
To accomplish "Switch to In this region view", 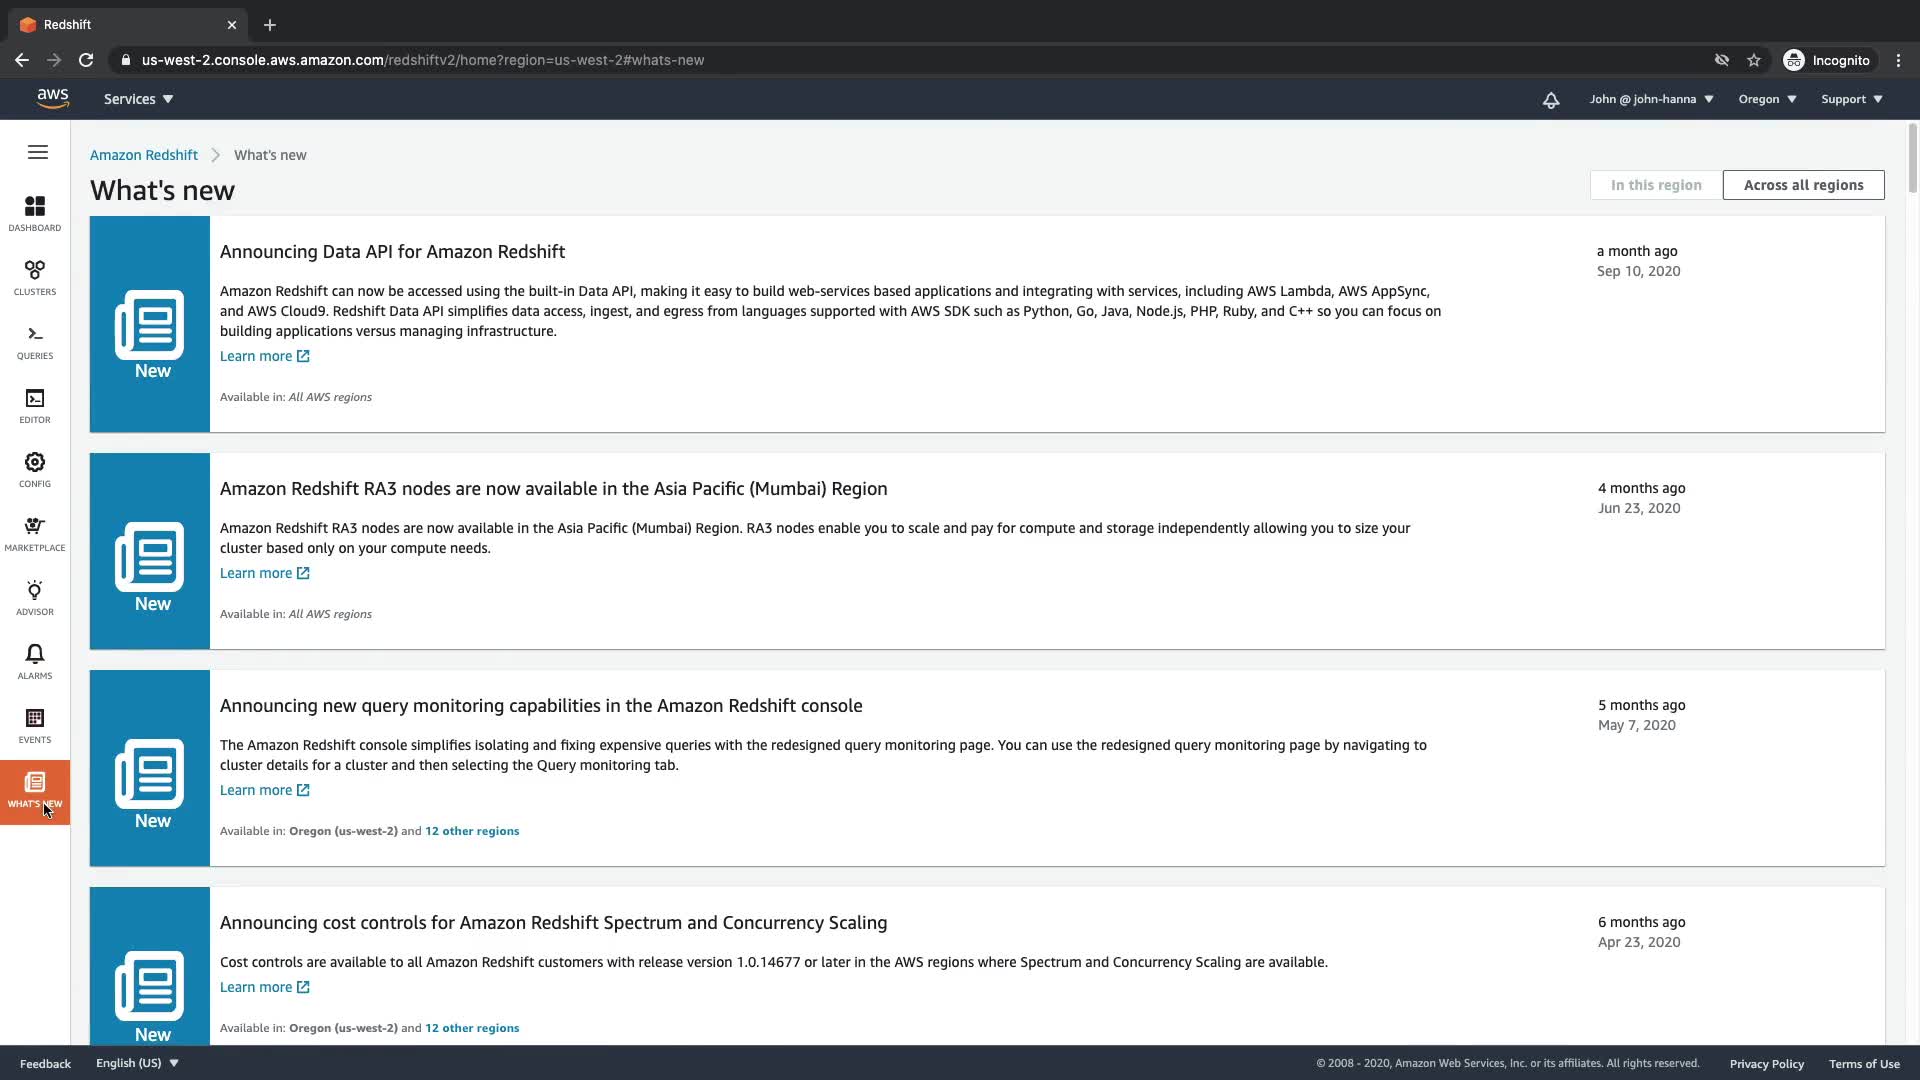I will click(1656, 185).
